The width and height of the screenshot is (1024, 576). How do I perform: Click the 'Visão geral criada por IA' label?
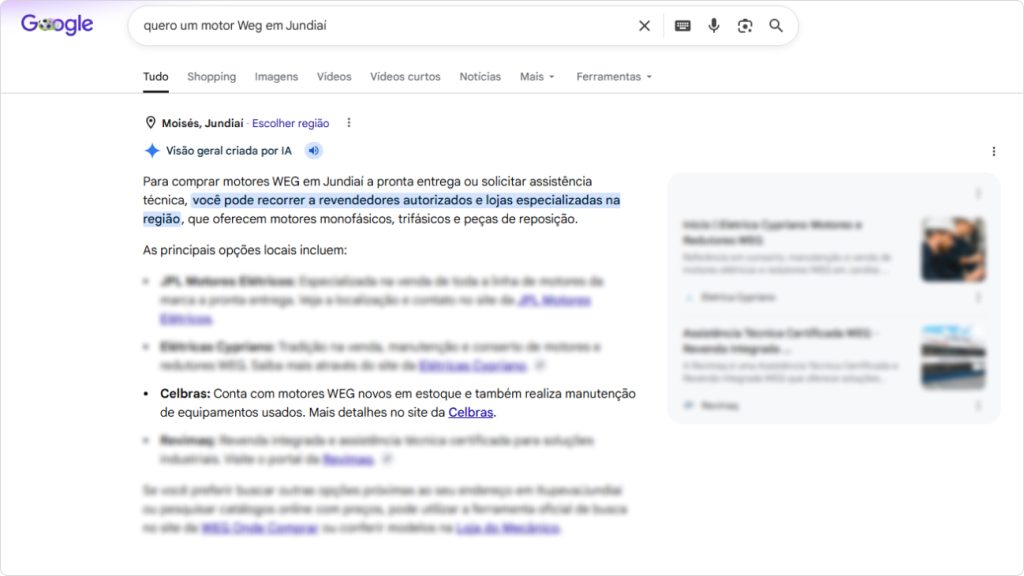coord(229,151)
